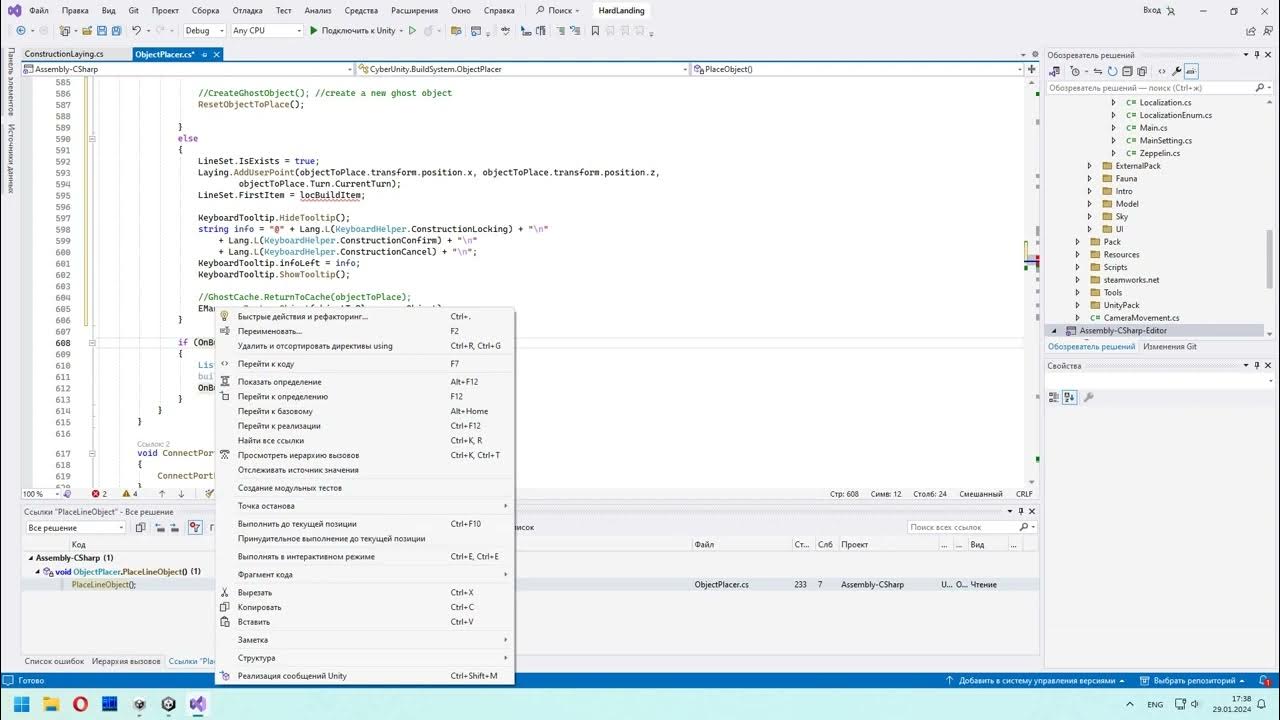The width and height of the screenshot is (1280, 720).
Task: Go to previous issue up arrow
Action: click(162, 494)
